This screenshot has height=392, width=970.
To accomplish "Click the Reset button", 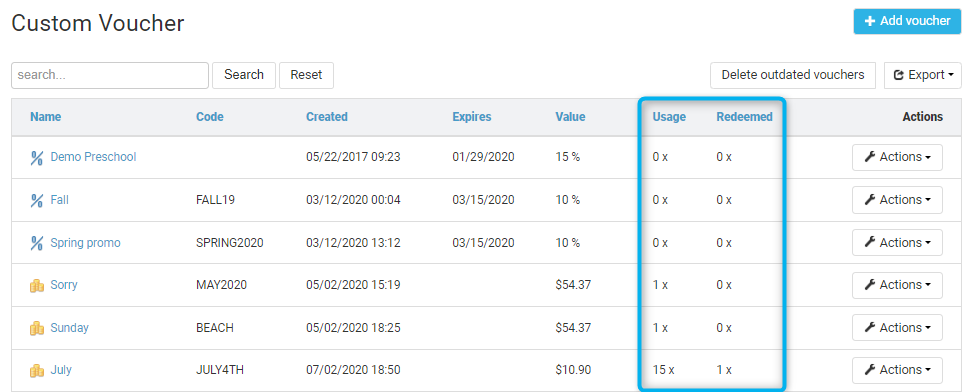I will point(306,75).
